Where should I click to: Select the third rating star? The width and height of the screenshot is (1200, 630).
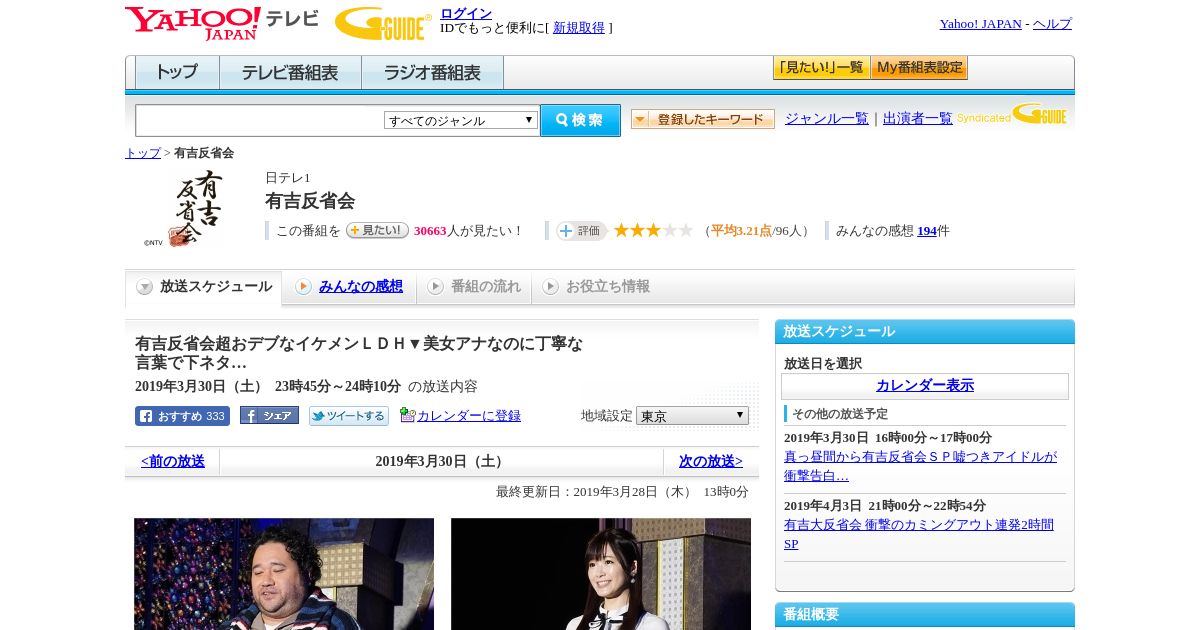pos(653,230)
